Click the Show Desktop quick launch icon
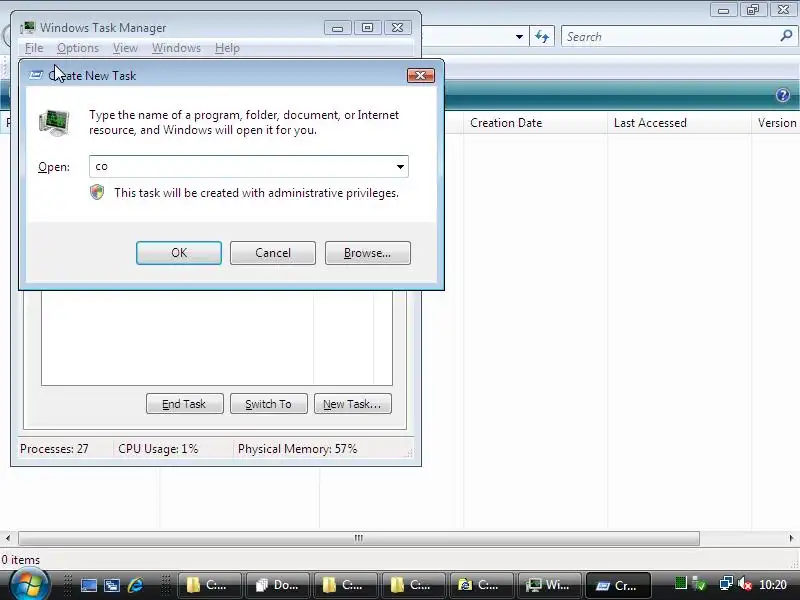This screenshot has width=800, height=600. (x=89, y=585)
